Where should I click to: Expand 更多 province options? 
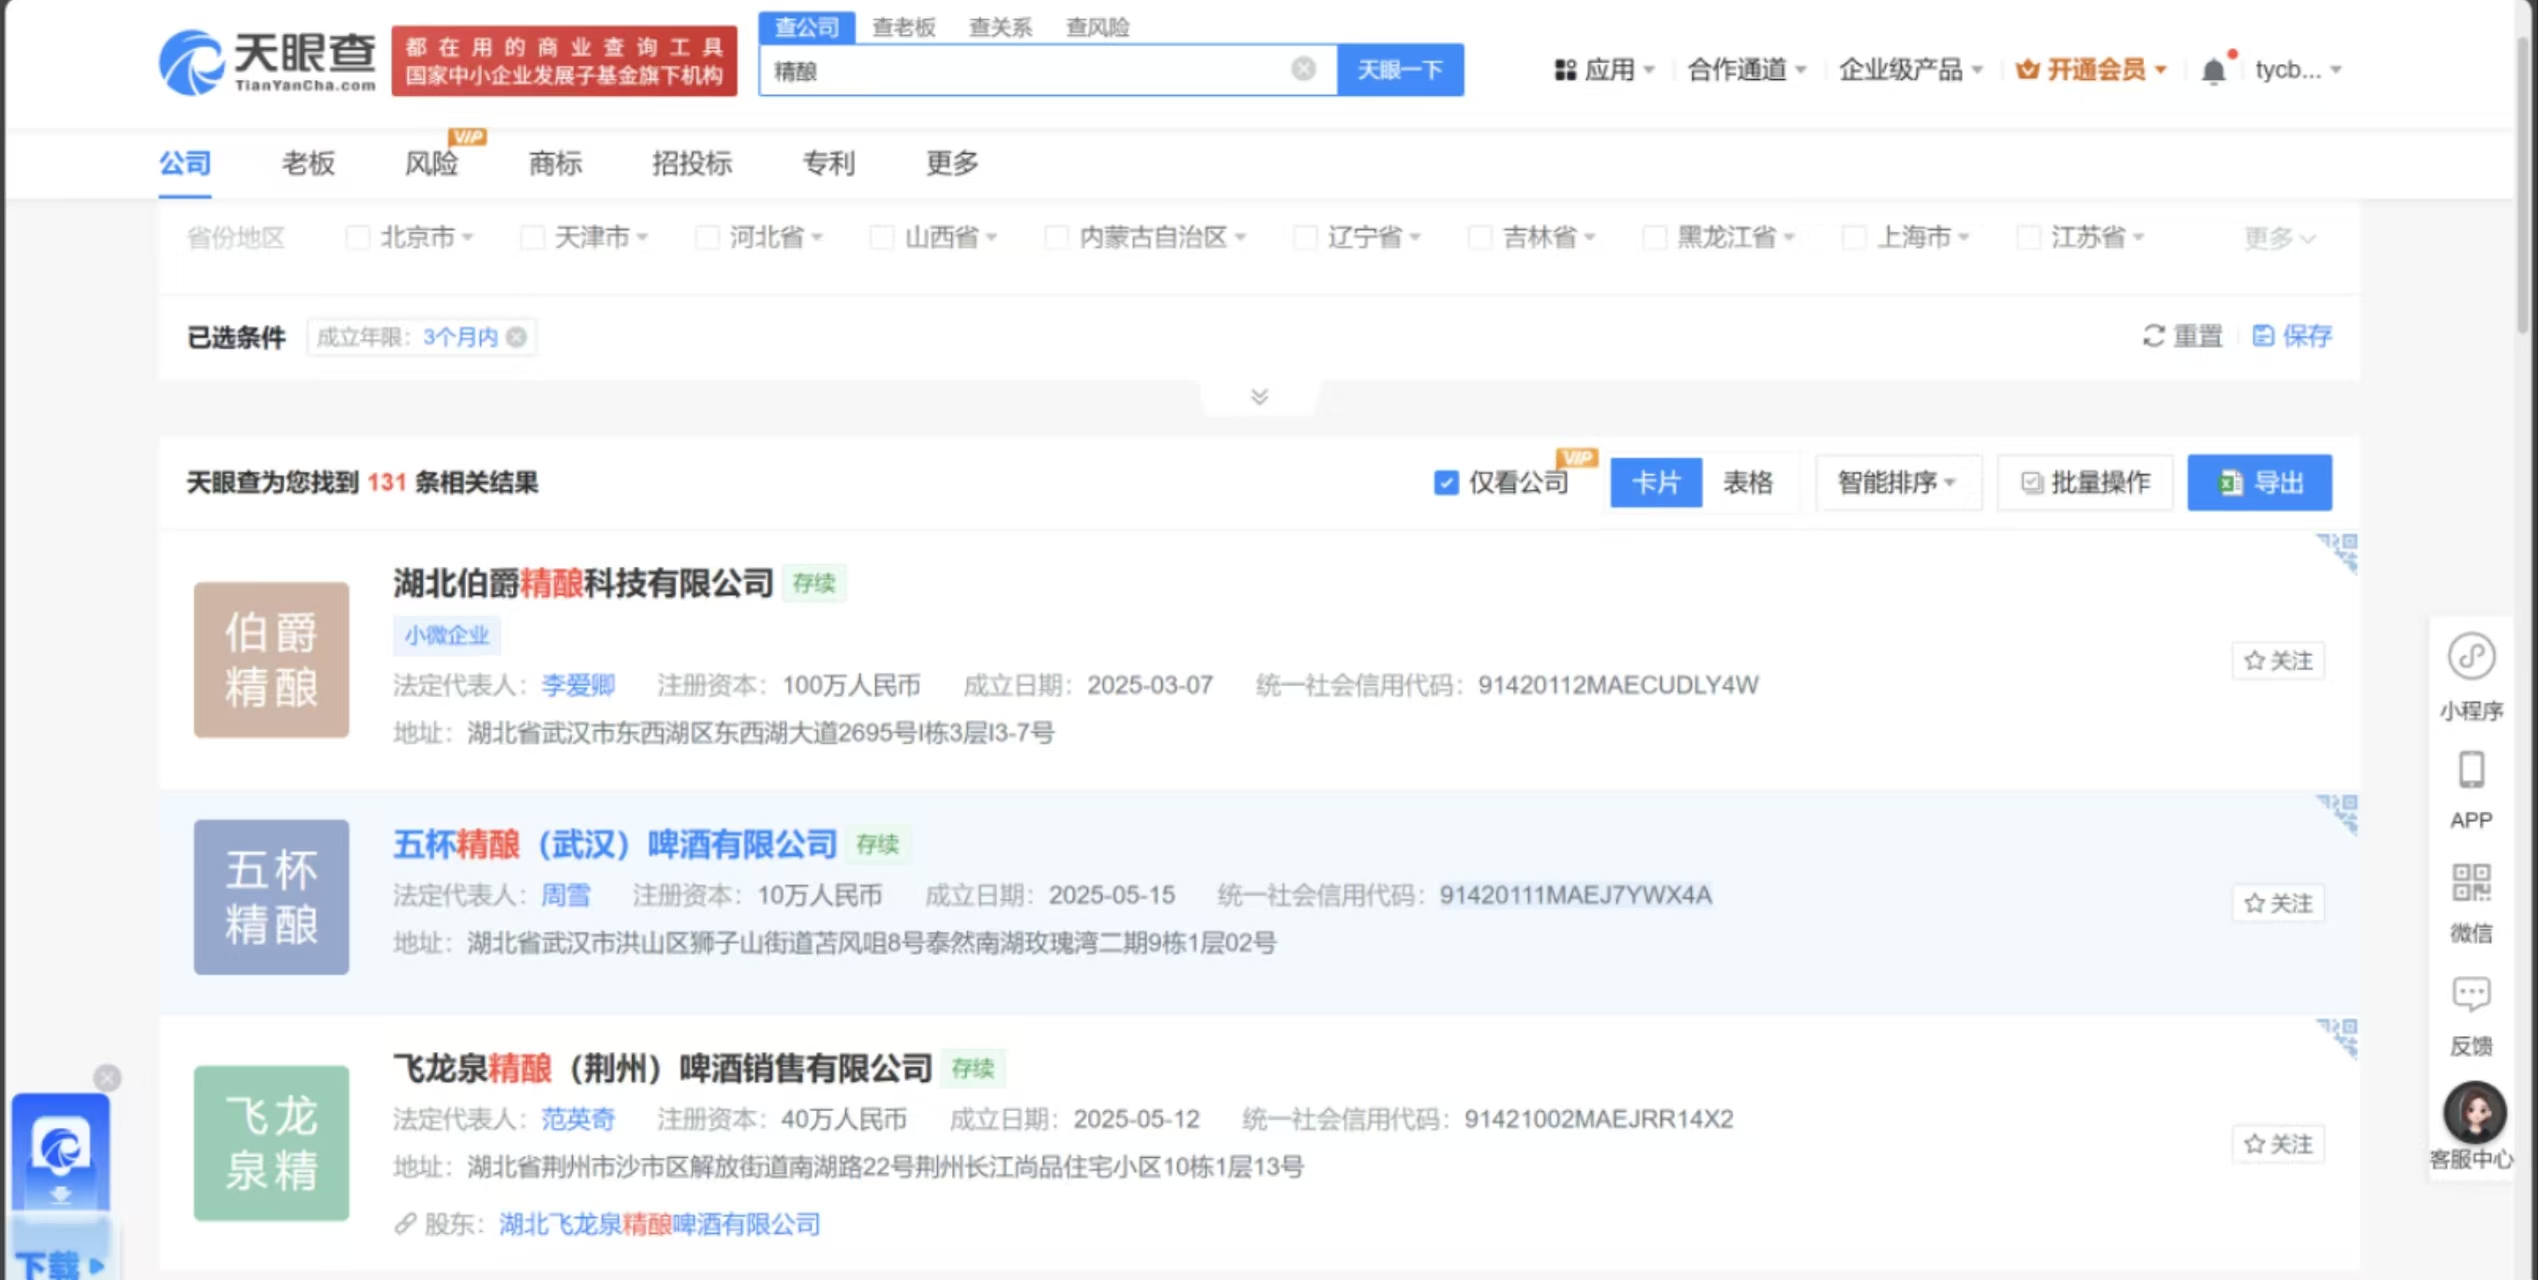click(x=2279, y=238)
